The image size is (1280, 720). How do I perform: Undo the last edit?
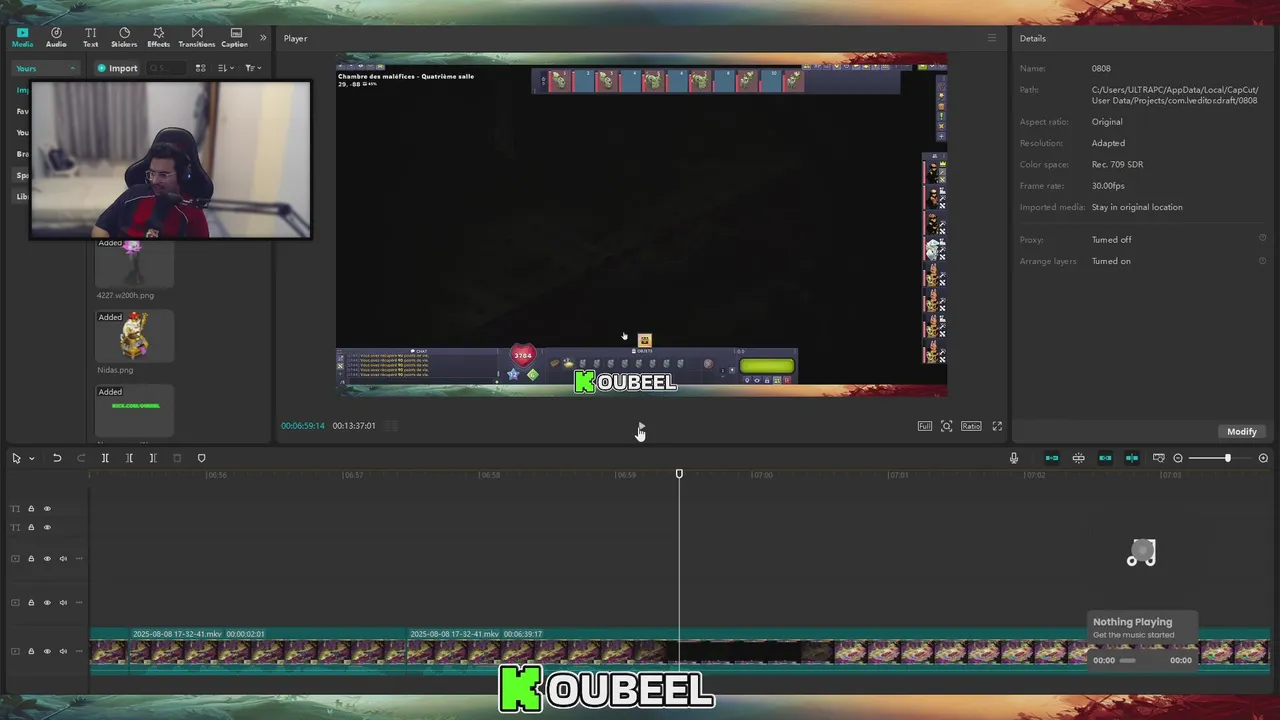(x=57, y=458)
